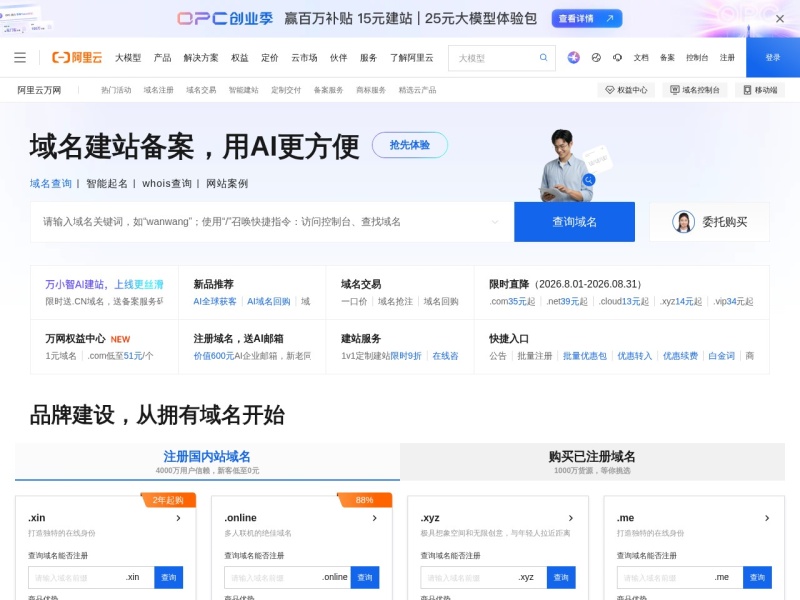Click the 万网权益中心 NEW entry
This screenshot has width=800, height=600.
pyautogui.click(x=88, y=339)
